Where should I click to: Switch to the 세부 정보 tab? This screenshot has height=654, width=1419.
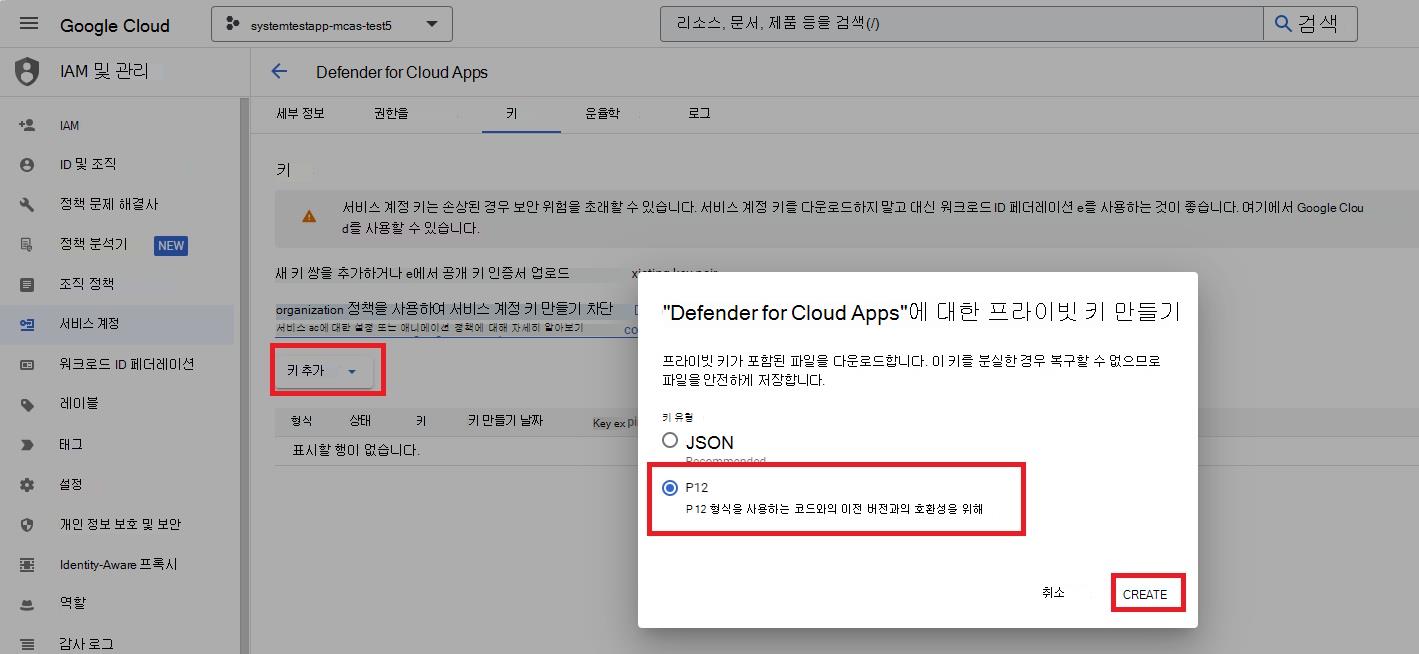click(x=300, y=114)
